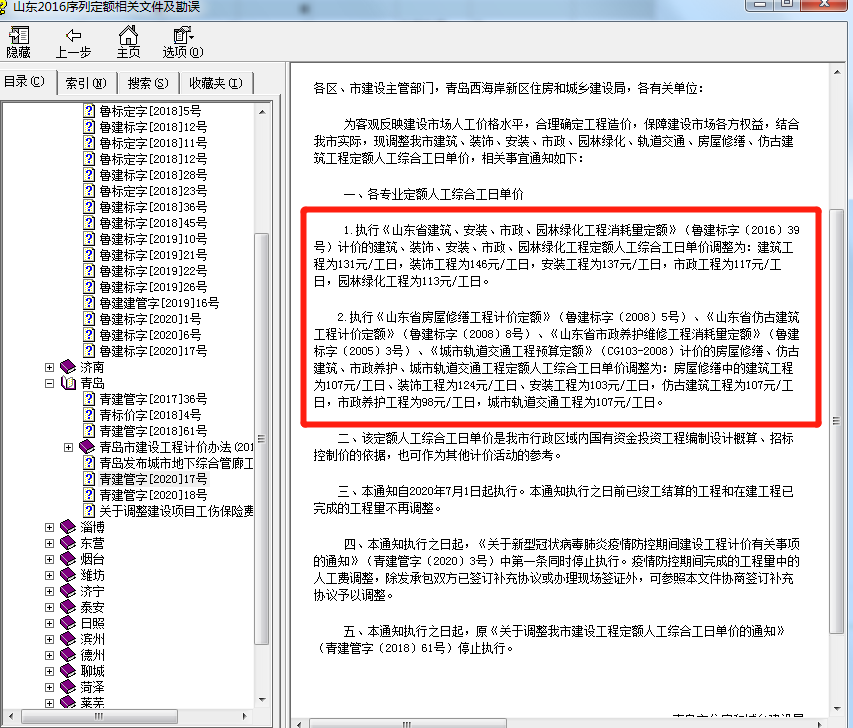The height and width of the screenshot is (728, 853).
Task: Click the tree panel horizontal scrollbar thumb
Action: point(99,716)
